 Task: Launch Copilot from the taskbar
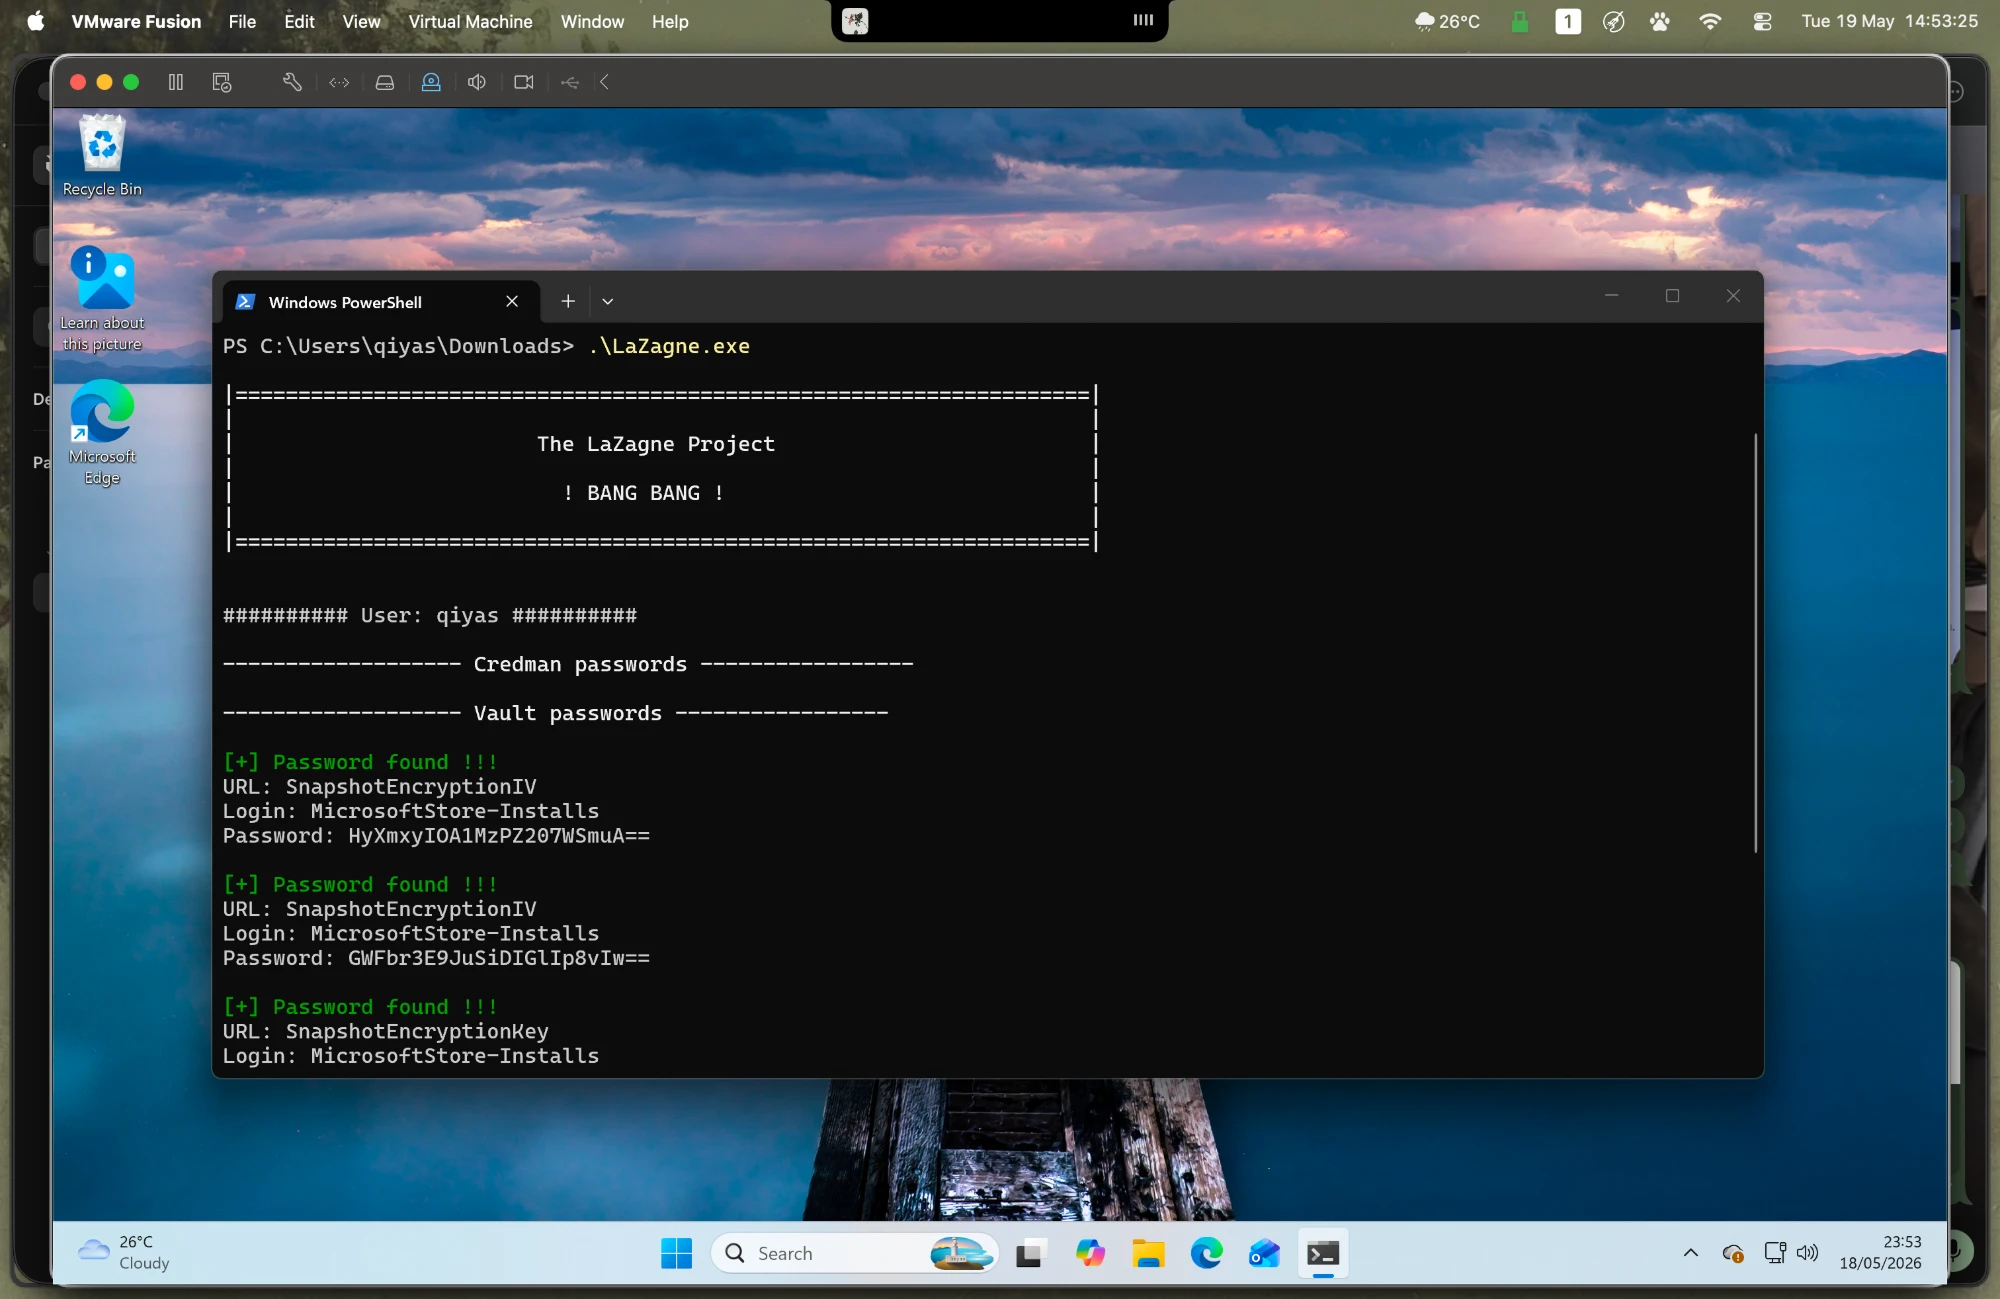[x=1090, y=1253]
